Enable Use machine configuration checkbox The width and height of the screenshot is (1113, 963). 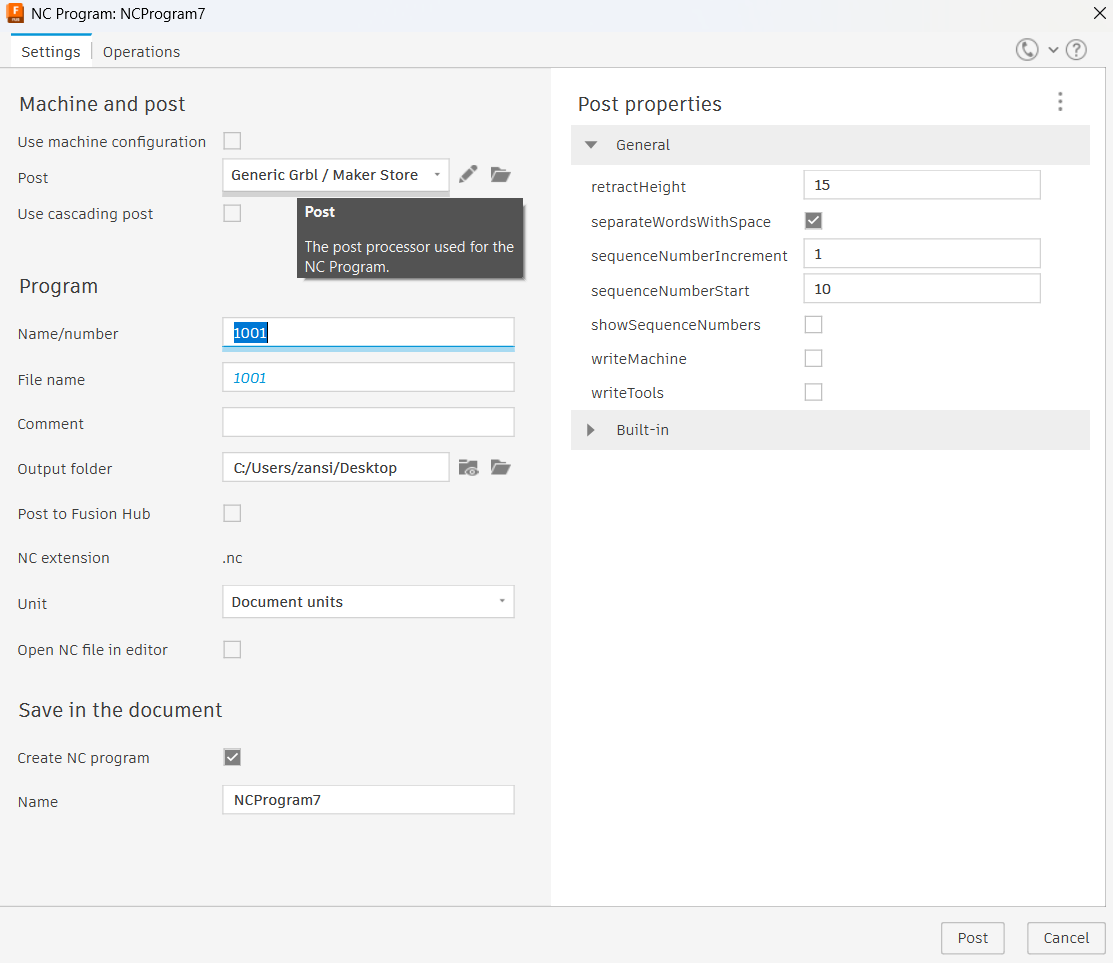point(232,141)
